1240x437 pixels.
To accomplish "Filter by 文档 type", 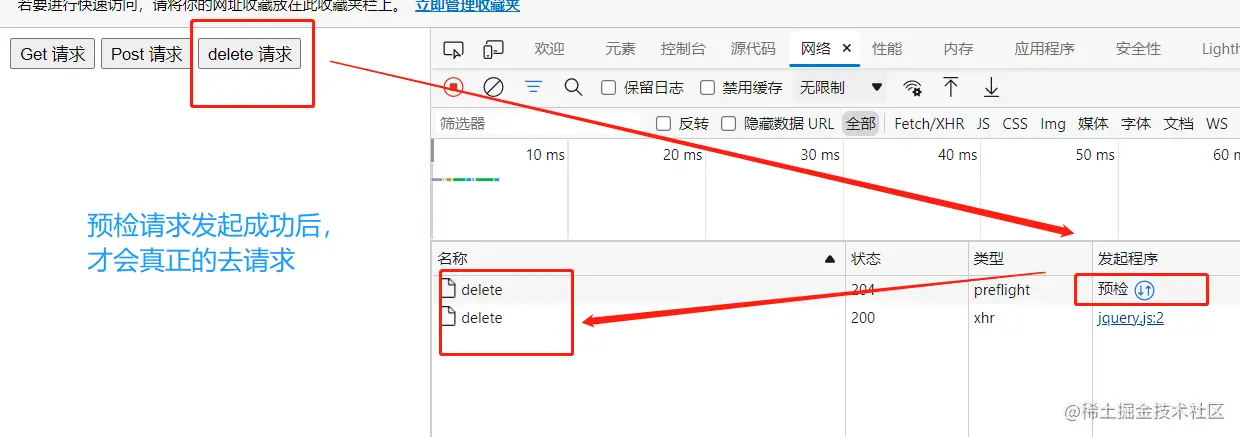I will [1178, 124].
